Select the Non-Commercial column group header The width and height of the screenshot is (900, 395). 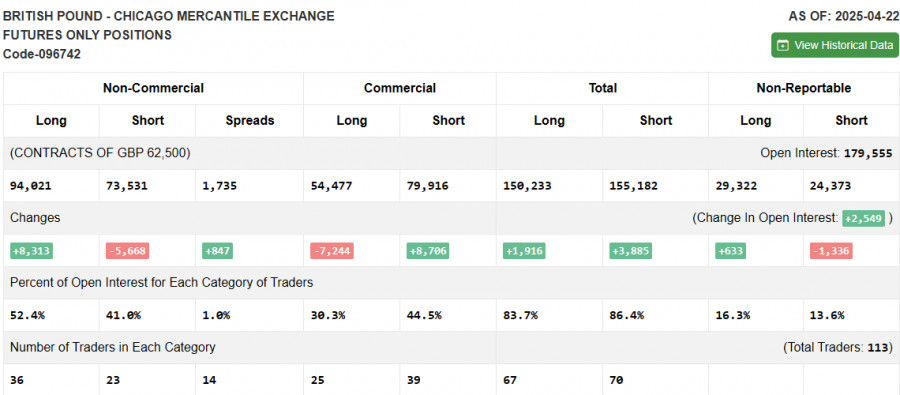(x=153, y=88)
